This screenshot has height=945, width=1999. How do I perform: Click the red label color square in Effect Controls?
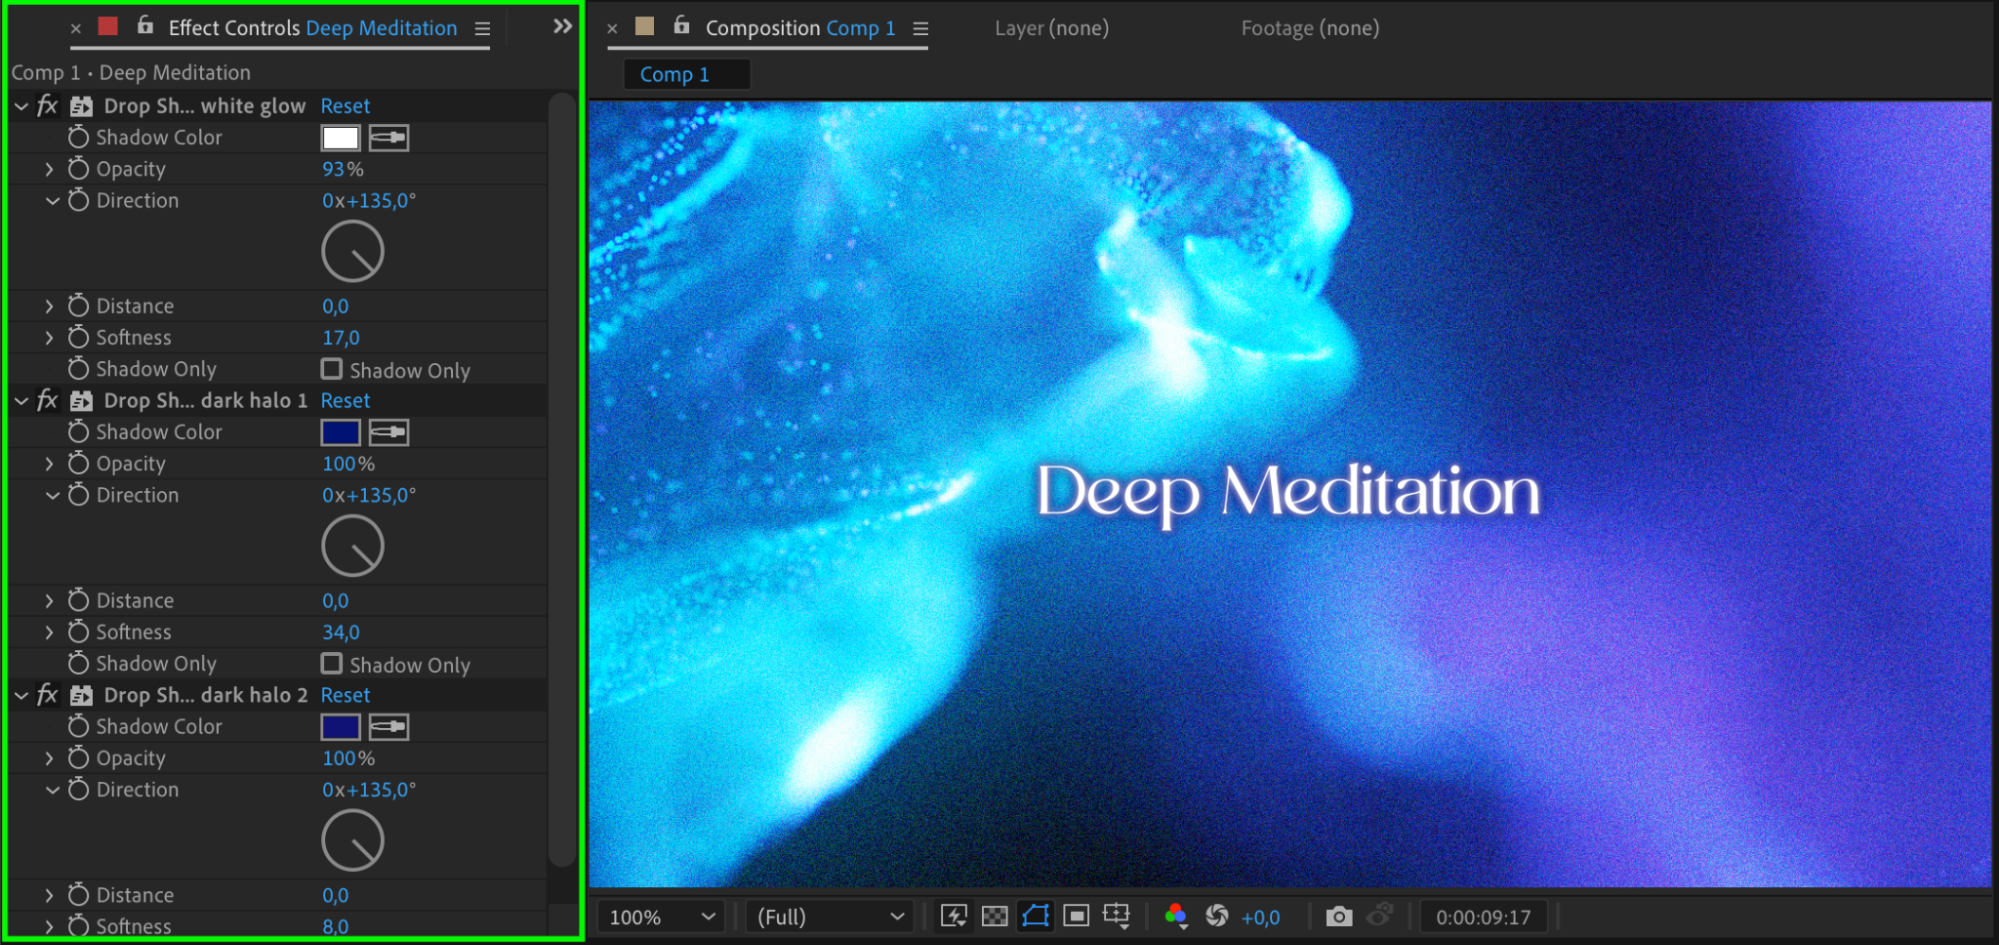click(108, 26)
